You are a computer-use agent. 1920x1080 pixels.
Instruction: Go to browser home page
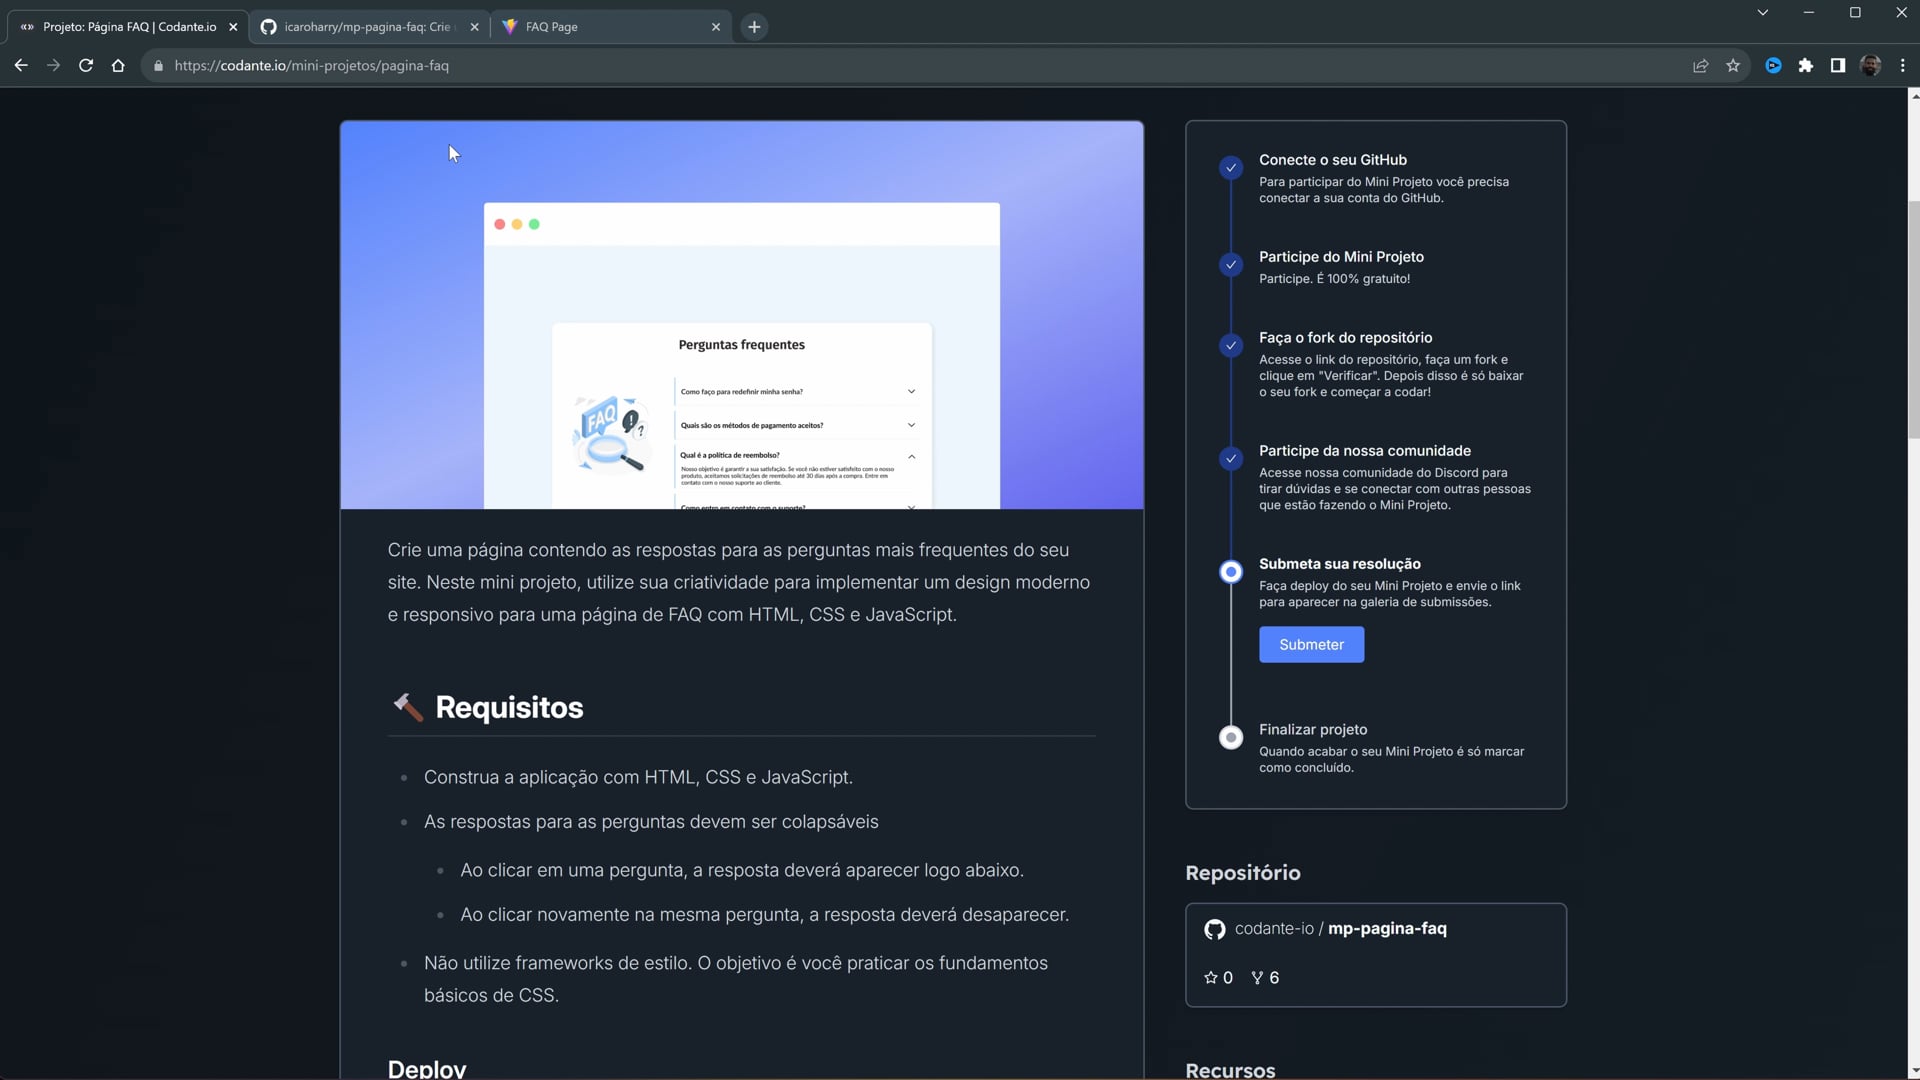(118, 65)
